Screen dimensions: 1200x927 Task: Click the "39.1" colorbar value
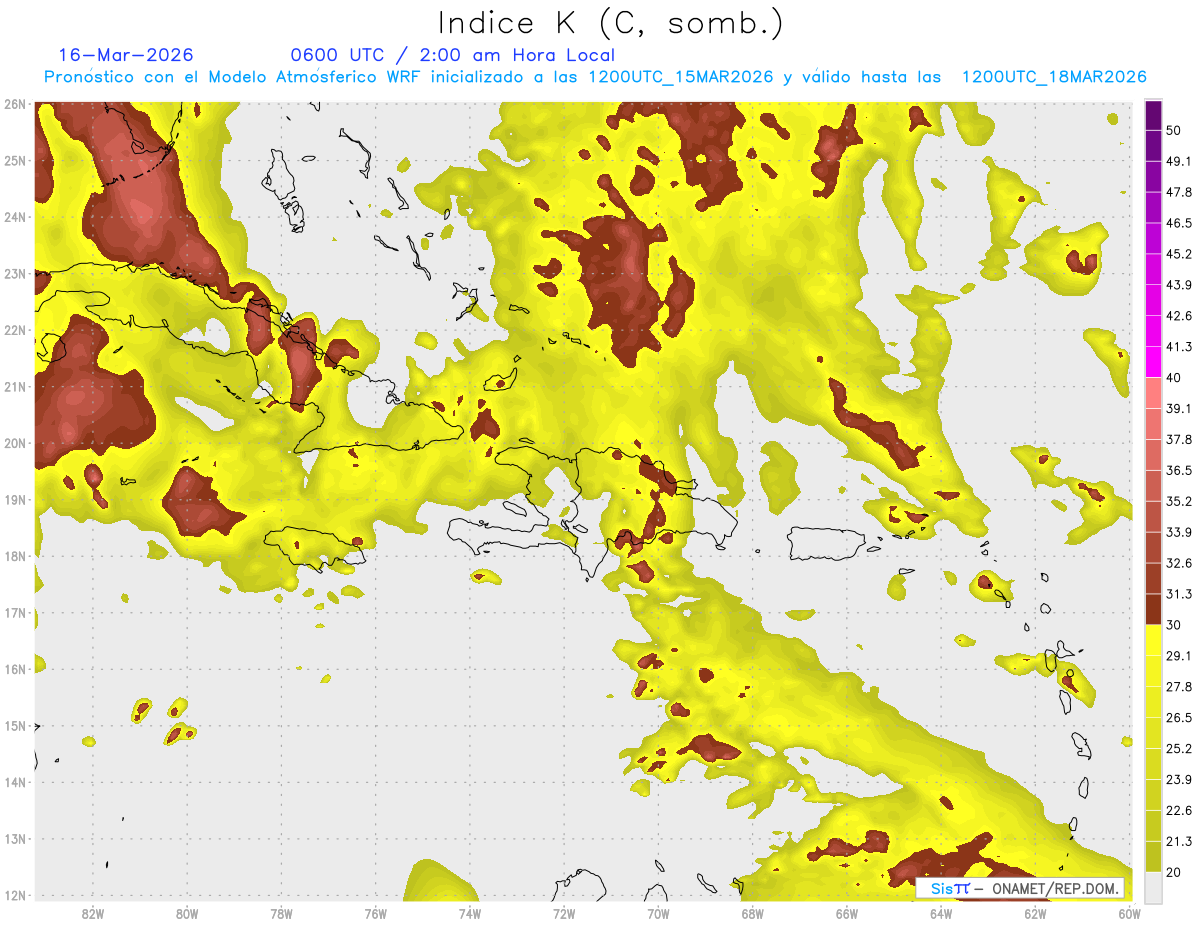pyautogui.click(x=1179, y=408)
